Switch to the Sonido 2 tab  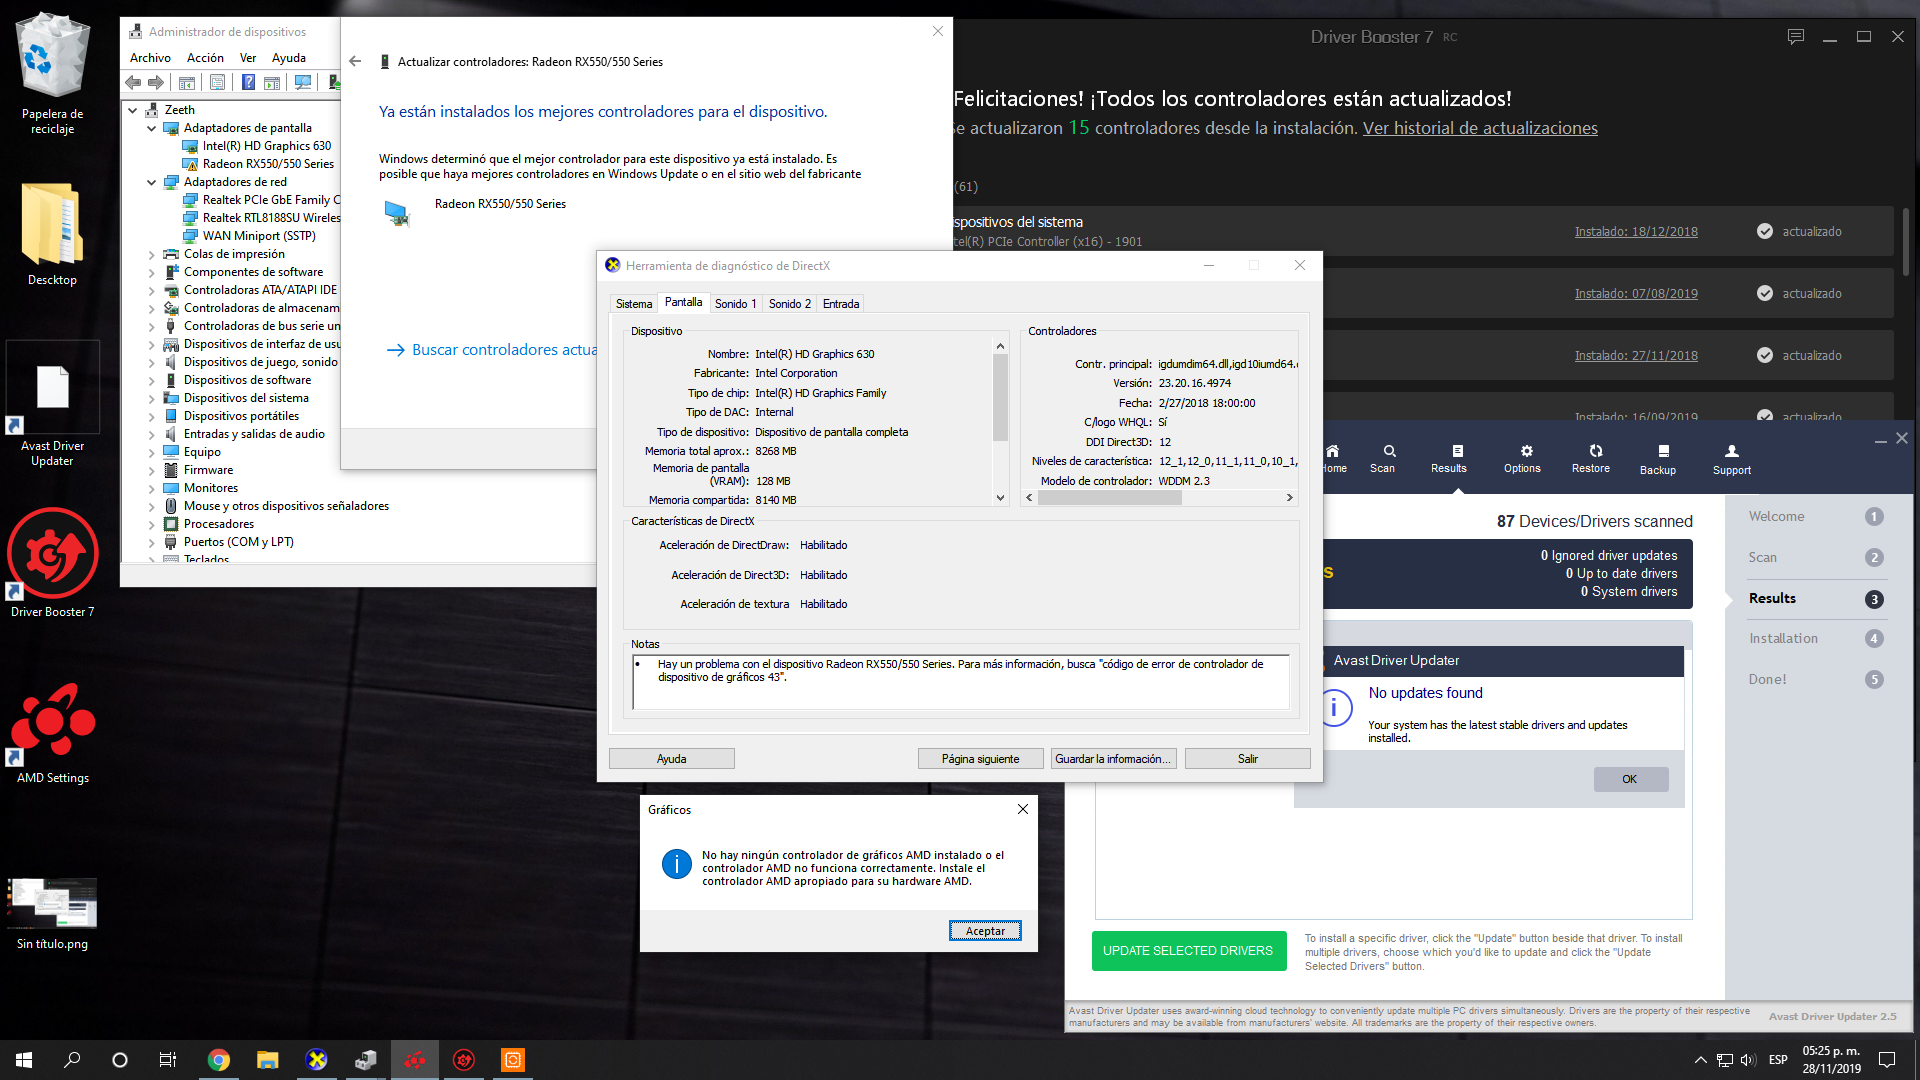(789, 304)
